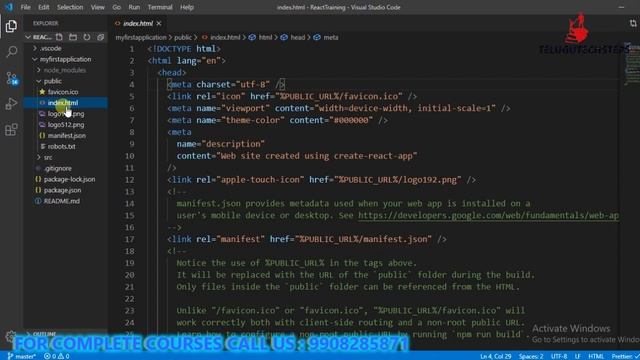This screenshot has width=640, height=360.
Task: Click the meta charset line of code
Action: [x=226, y=85]
